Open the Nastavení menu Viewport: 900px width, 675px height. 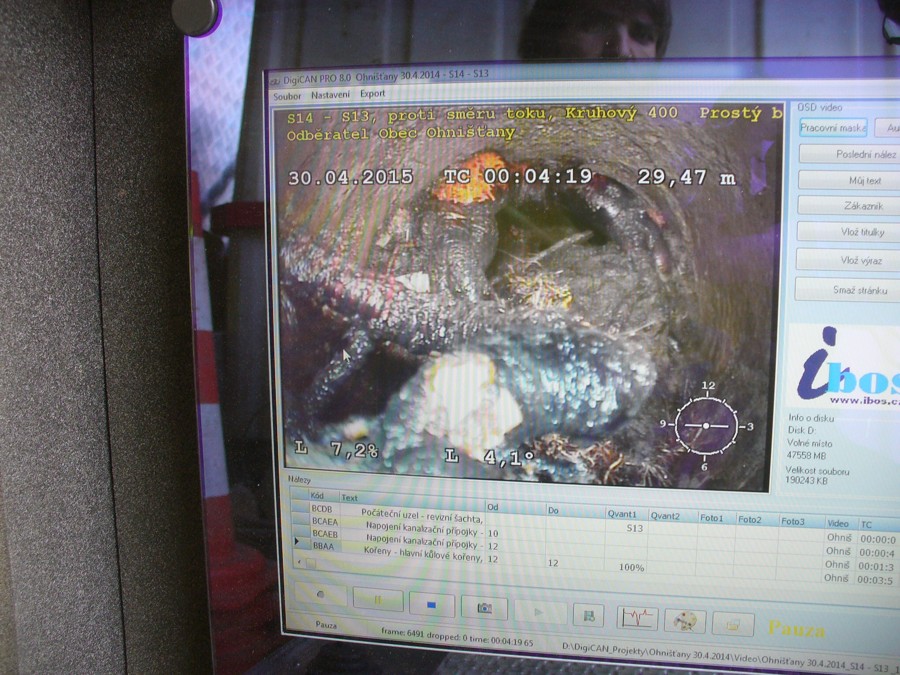(x=330, y=95)
